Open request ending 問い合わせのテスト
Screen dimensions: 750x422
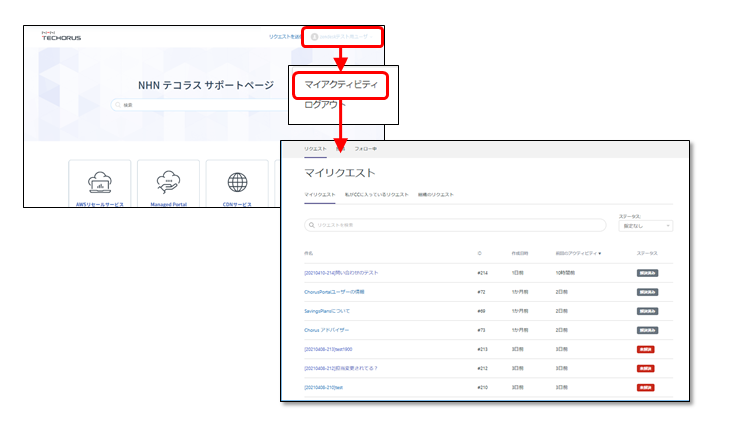[341, 273]
